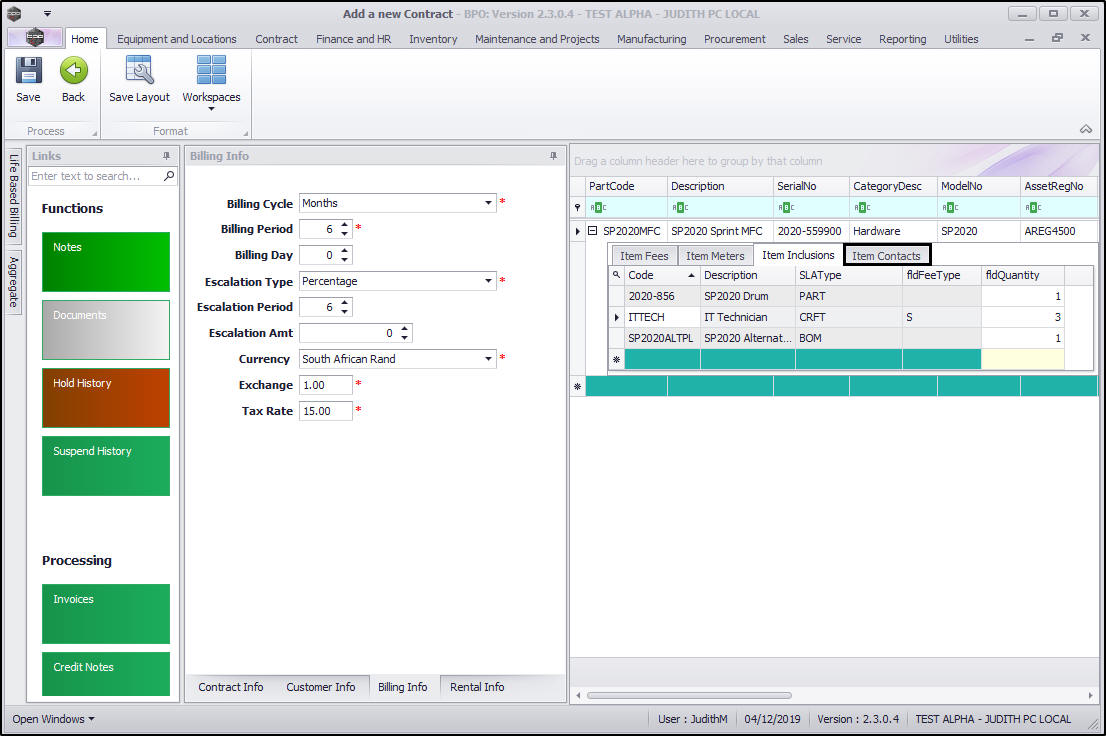Click the Save Layout icon
This screenshot has width=1106, height=736.
(139, 71)
